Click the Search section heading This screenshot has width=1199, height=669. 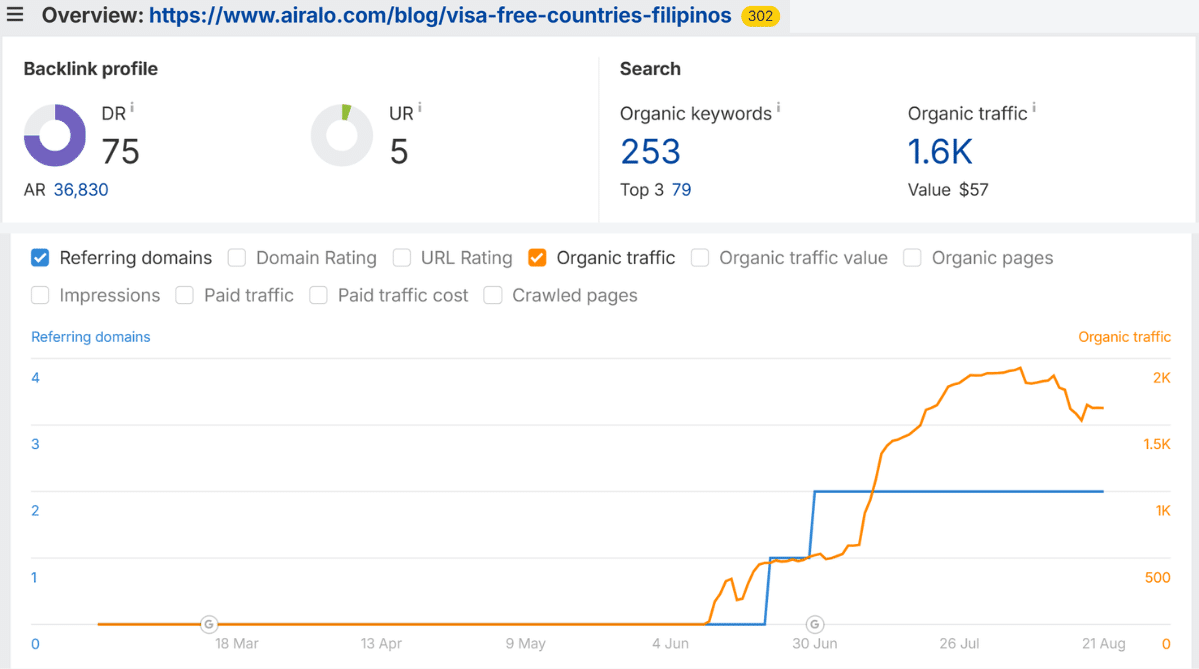pyautogui.click(x=650, y=69)
